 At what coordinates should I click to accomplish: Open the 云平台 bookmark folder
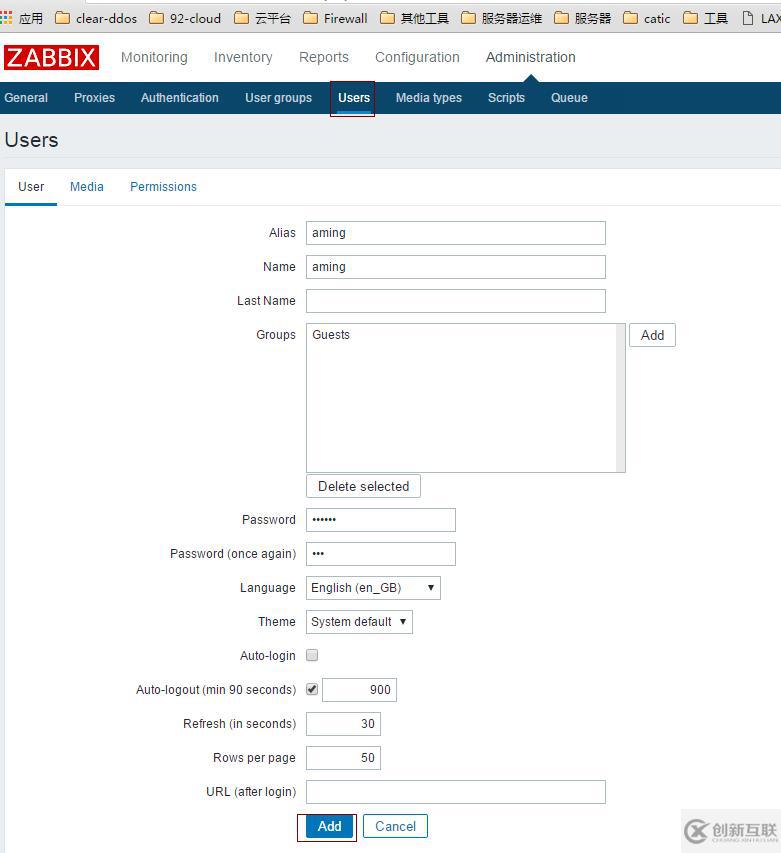[x=262, y=18]
